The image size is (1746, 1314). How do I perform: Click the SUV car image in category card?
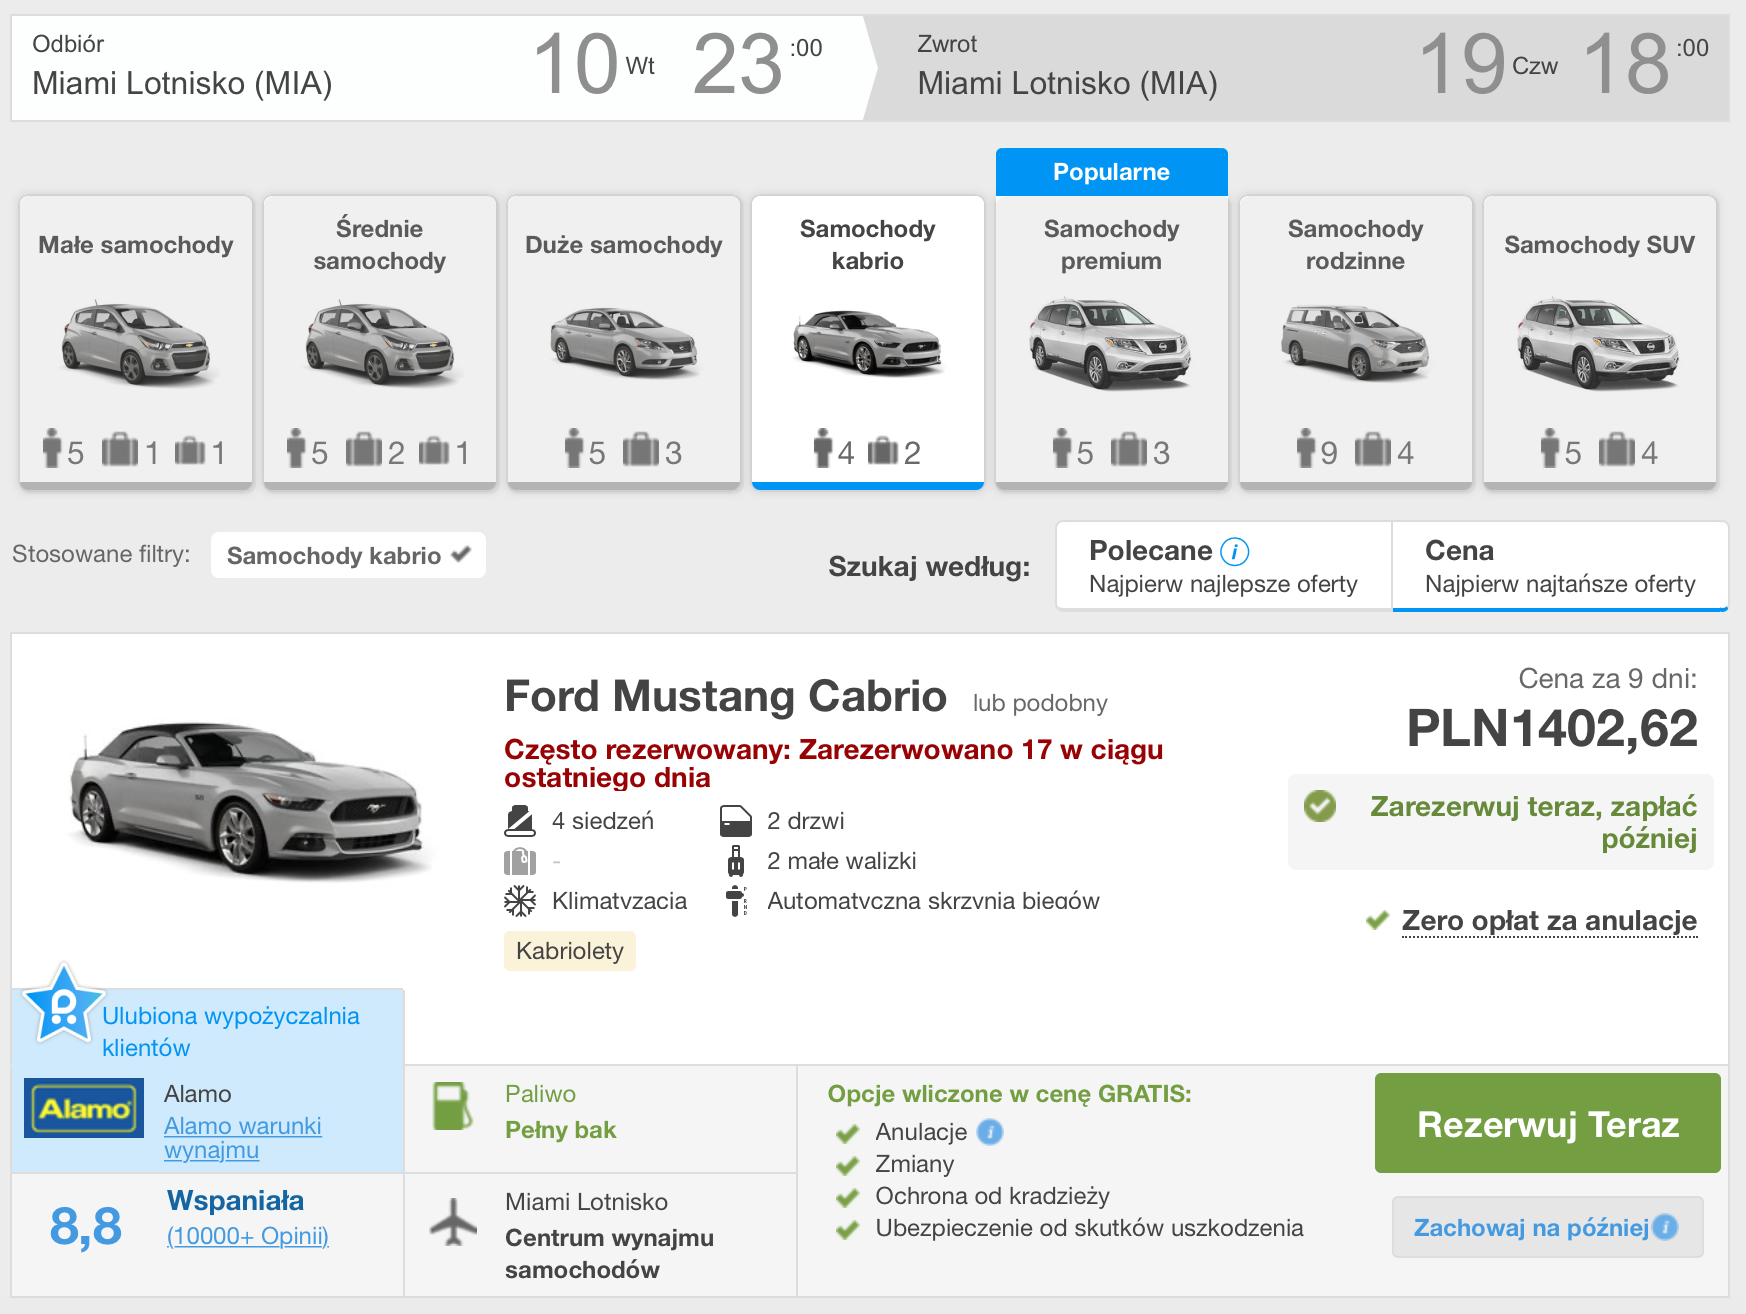tap(1598, 342)
